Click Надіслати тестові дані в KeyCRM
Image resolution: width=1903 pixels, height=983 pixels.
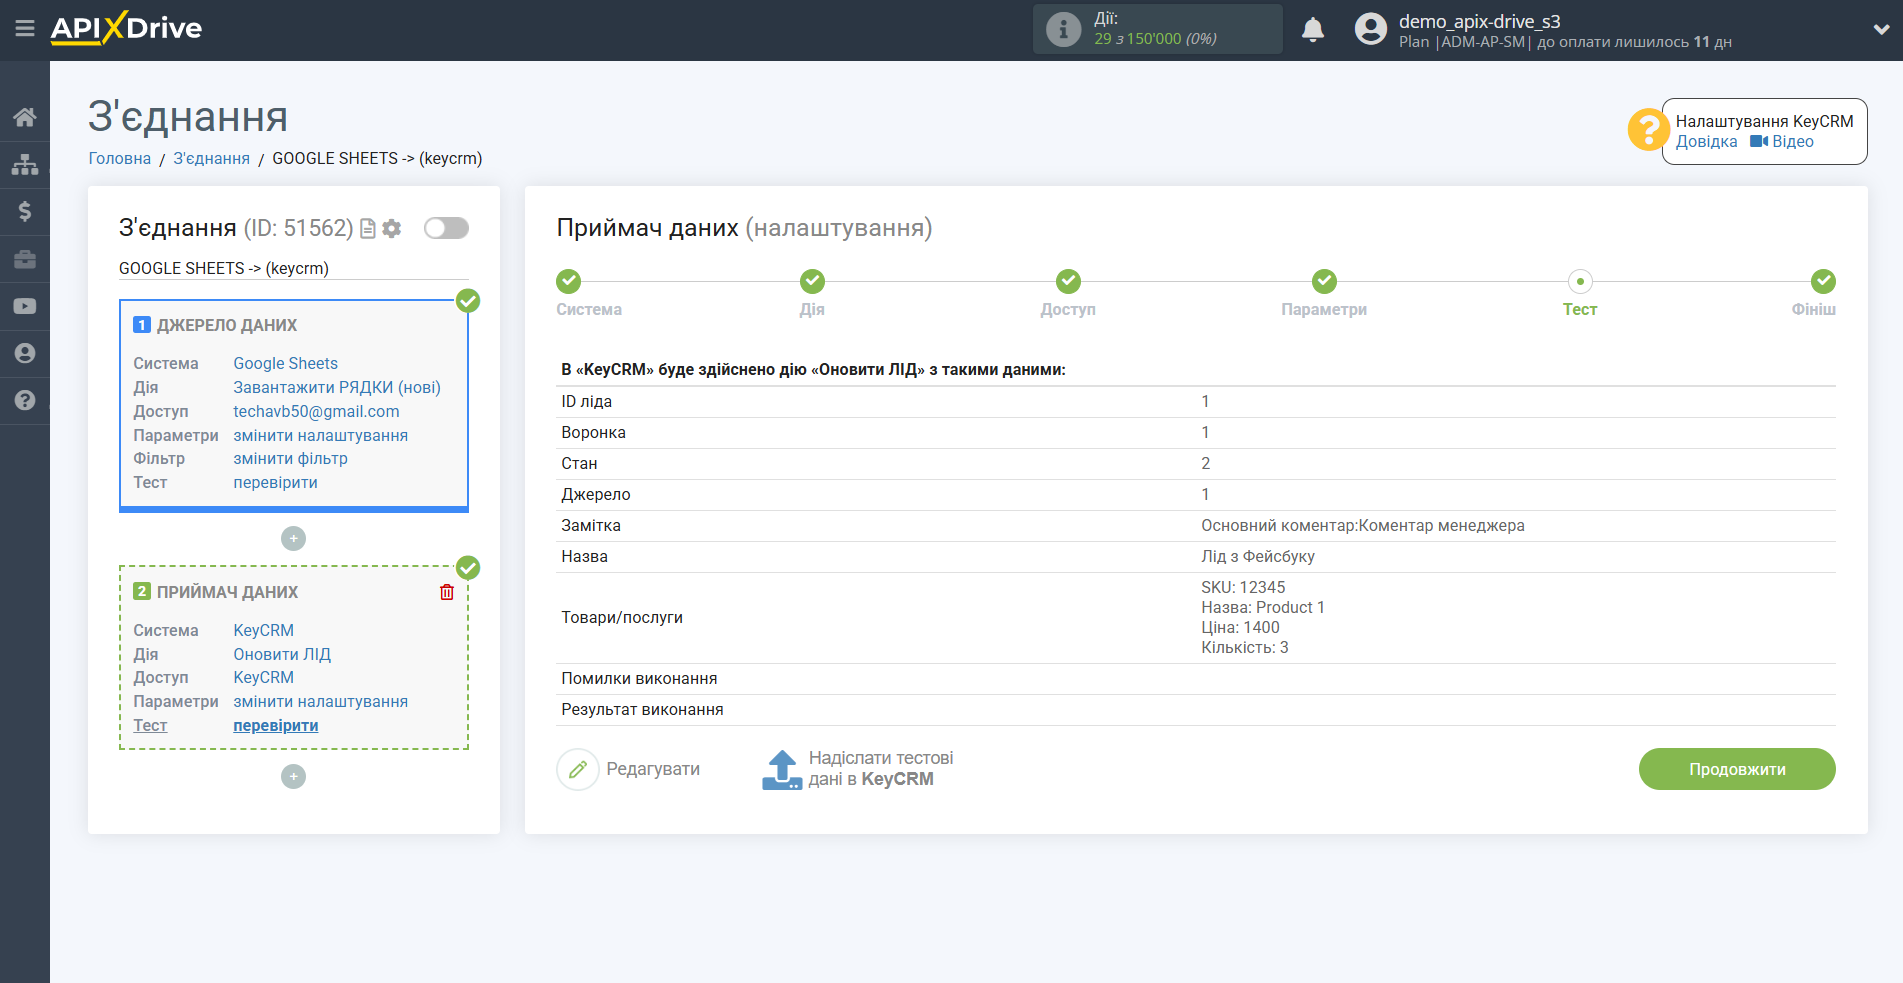pos(881,769)
